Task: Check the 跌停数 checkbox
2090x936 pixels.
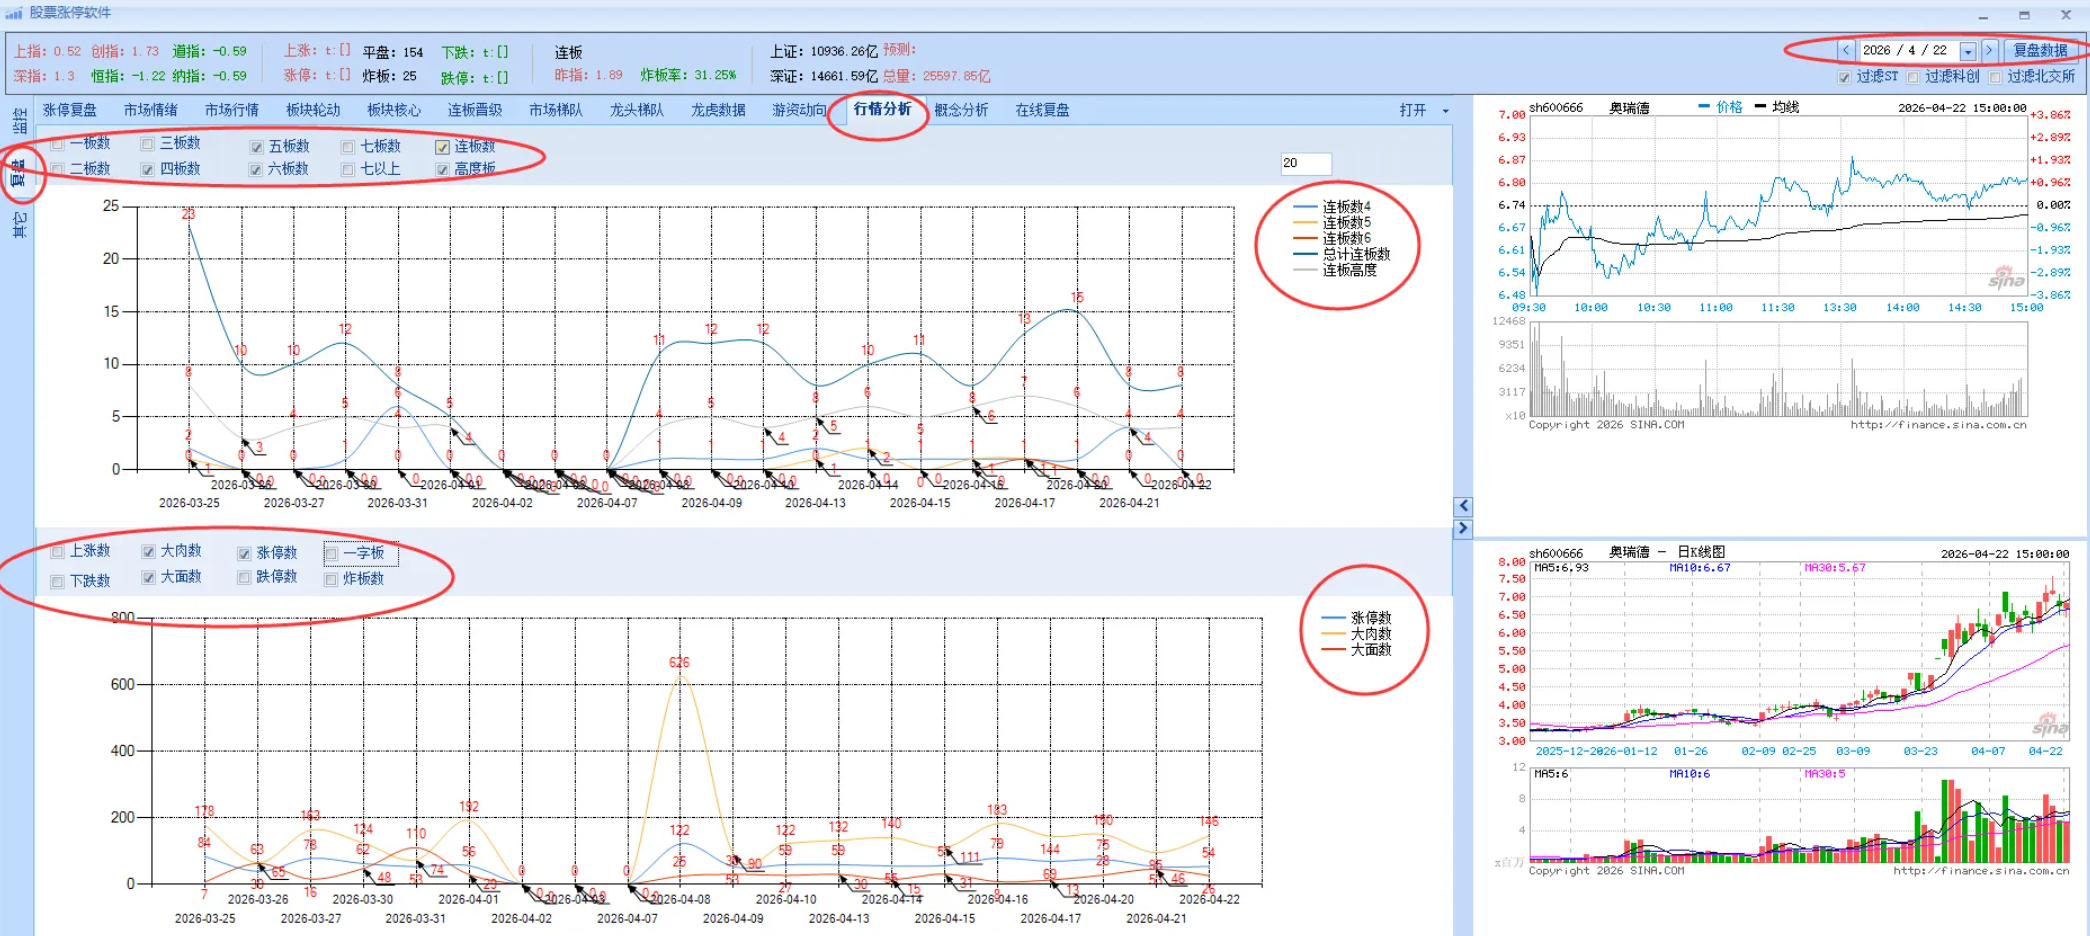Action: pos(244,577)
